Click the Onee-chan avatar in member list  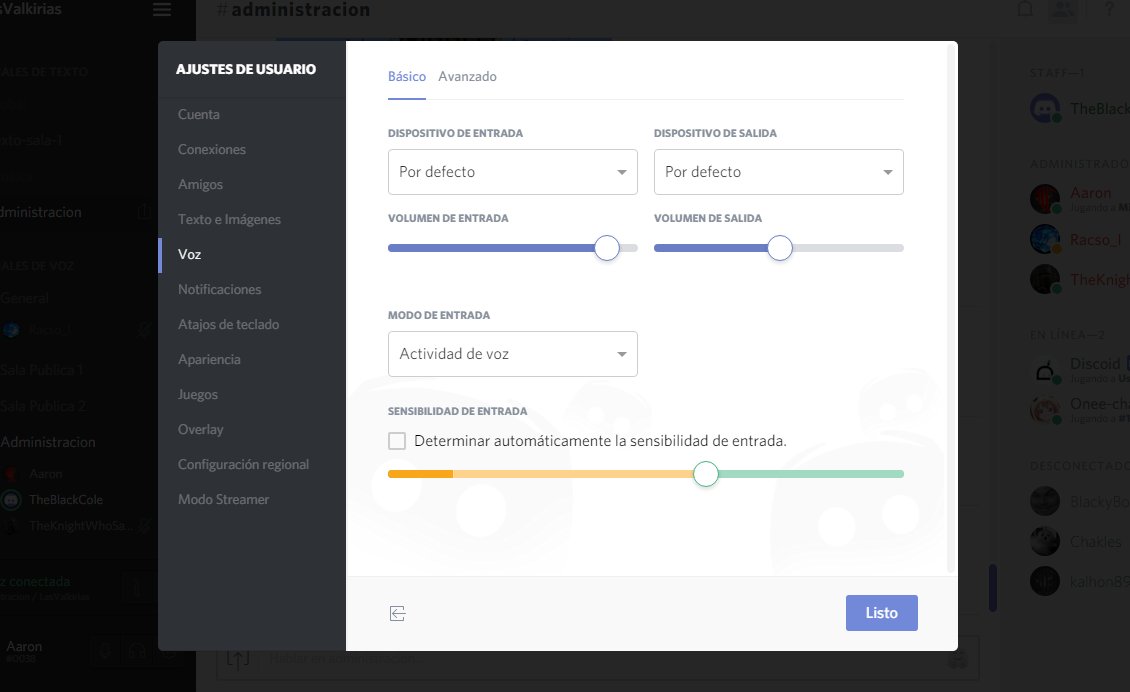pos(1045,410)
